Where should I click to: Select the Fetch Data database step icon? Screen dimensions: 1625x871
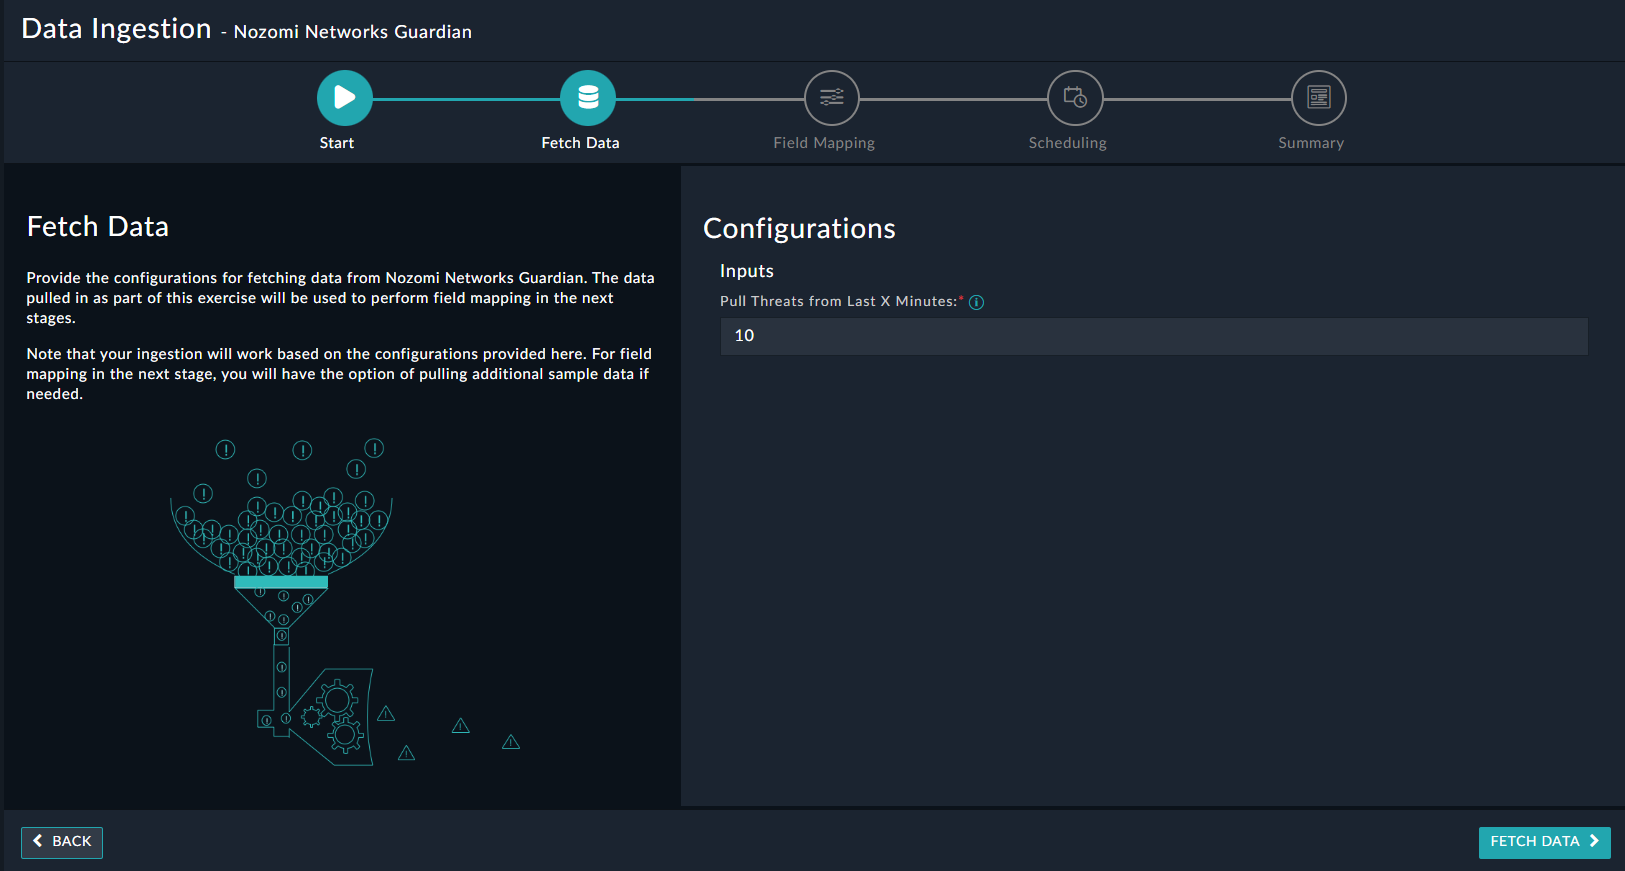(x=588, y=98)
